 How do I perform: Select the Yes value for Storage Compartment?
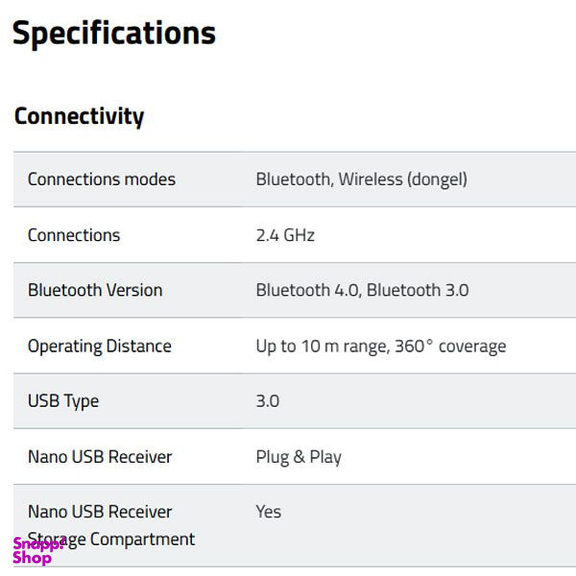[269, 512]
